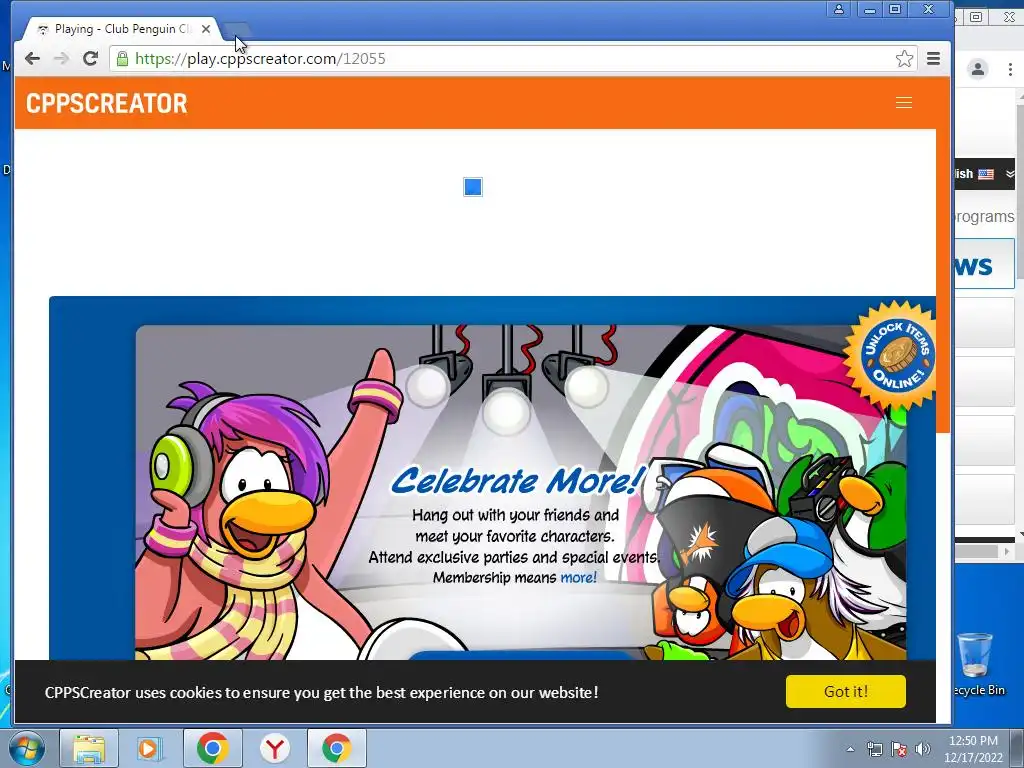Go back with the browser back arrow
The height and width of the screenshot is (768, 1024).
tap(32, 59)
